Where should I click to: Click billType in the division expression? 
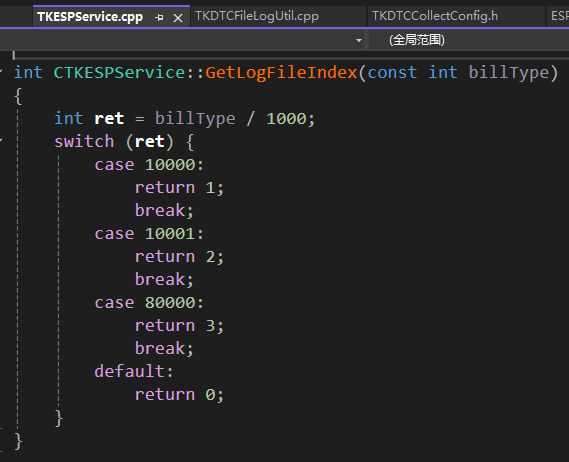[x=195, y=118]
